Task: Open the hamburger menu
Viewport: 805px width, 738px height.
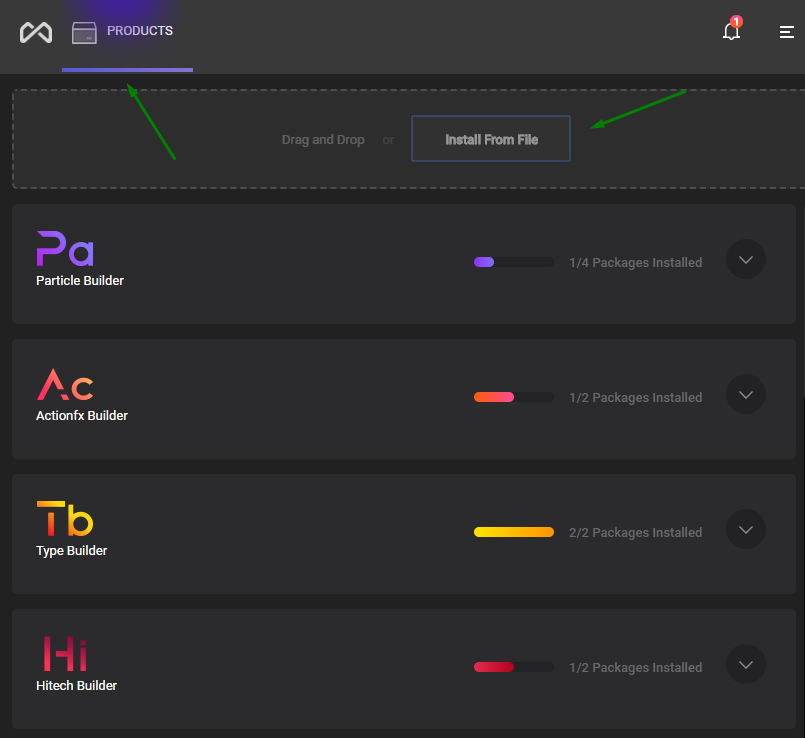Action: (787, 32)
